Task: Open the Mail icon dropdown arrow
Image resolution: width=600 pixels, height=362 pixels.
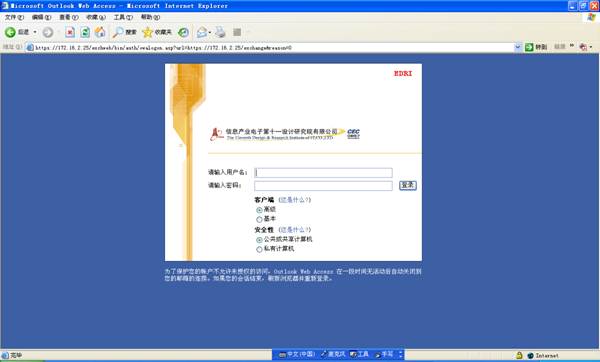Action: pos(210,33)
